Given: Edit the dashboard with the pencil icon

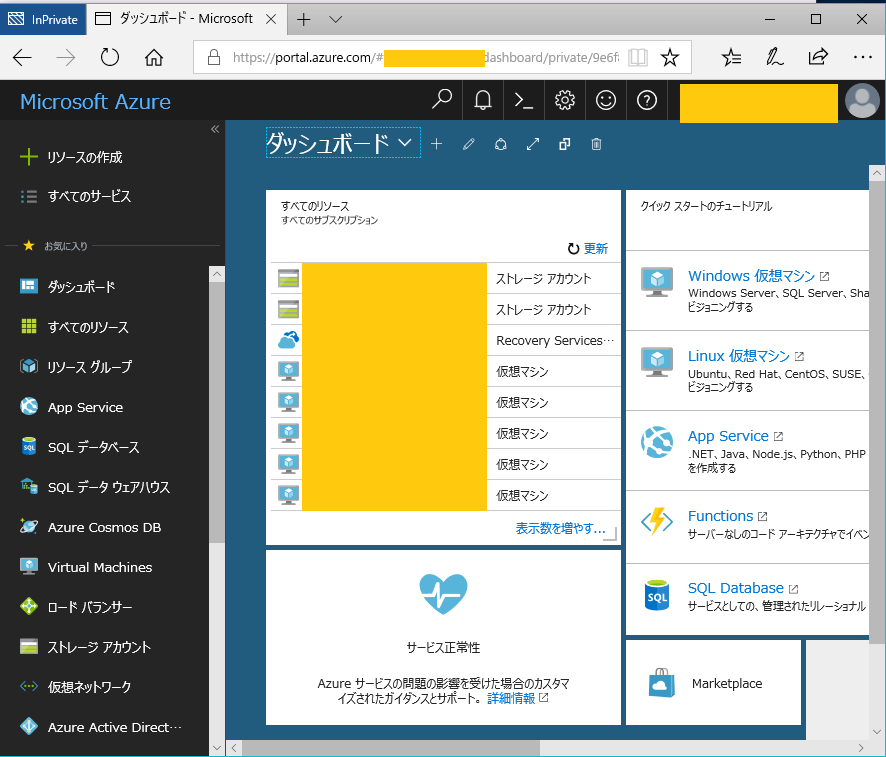Looking at the screenshot, I should [469, 144].
